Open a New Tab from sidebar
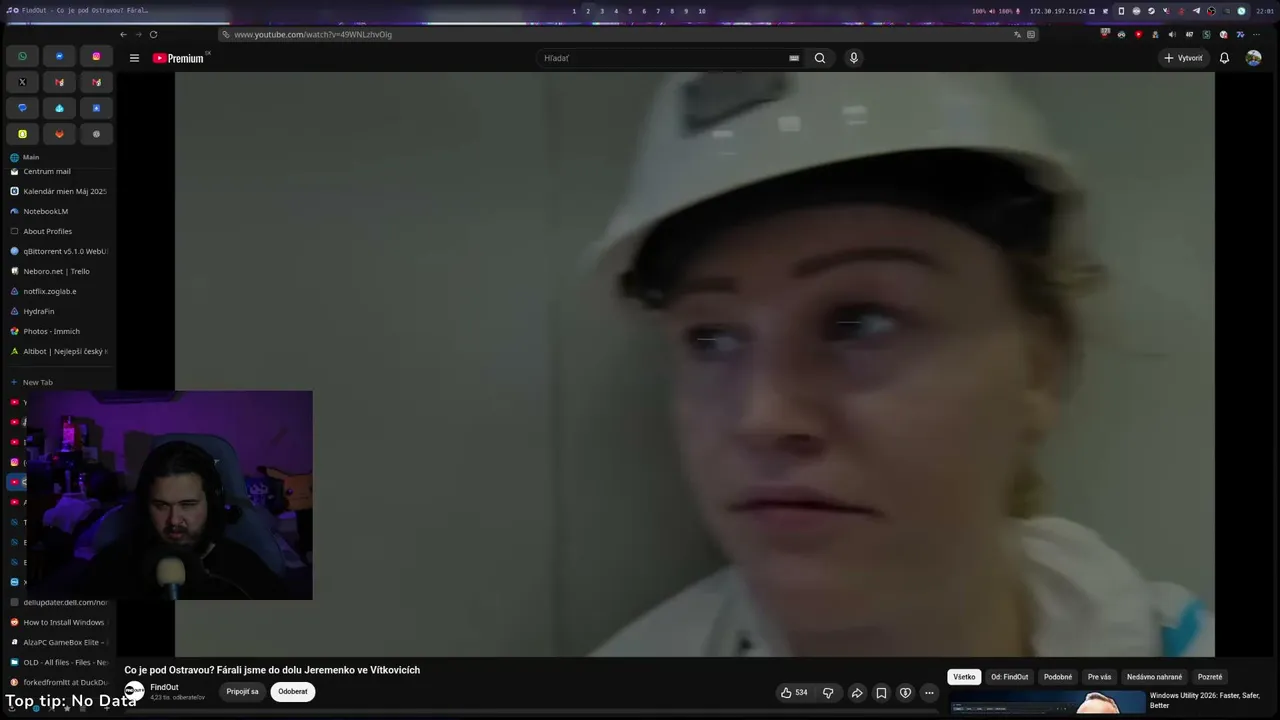The image size is (1280, 720). [x=58, y=382]
